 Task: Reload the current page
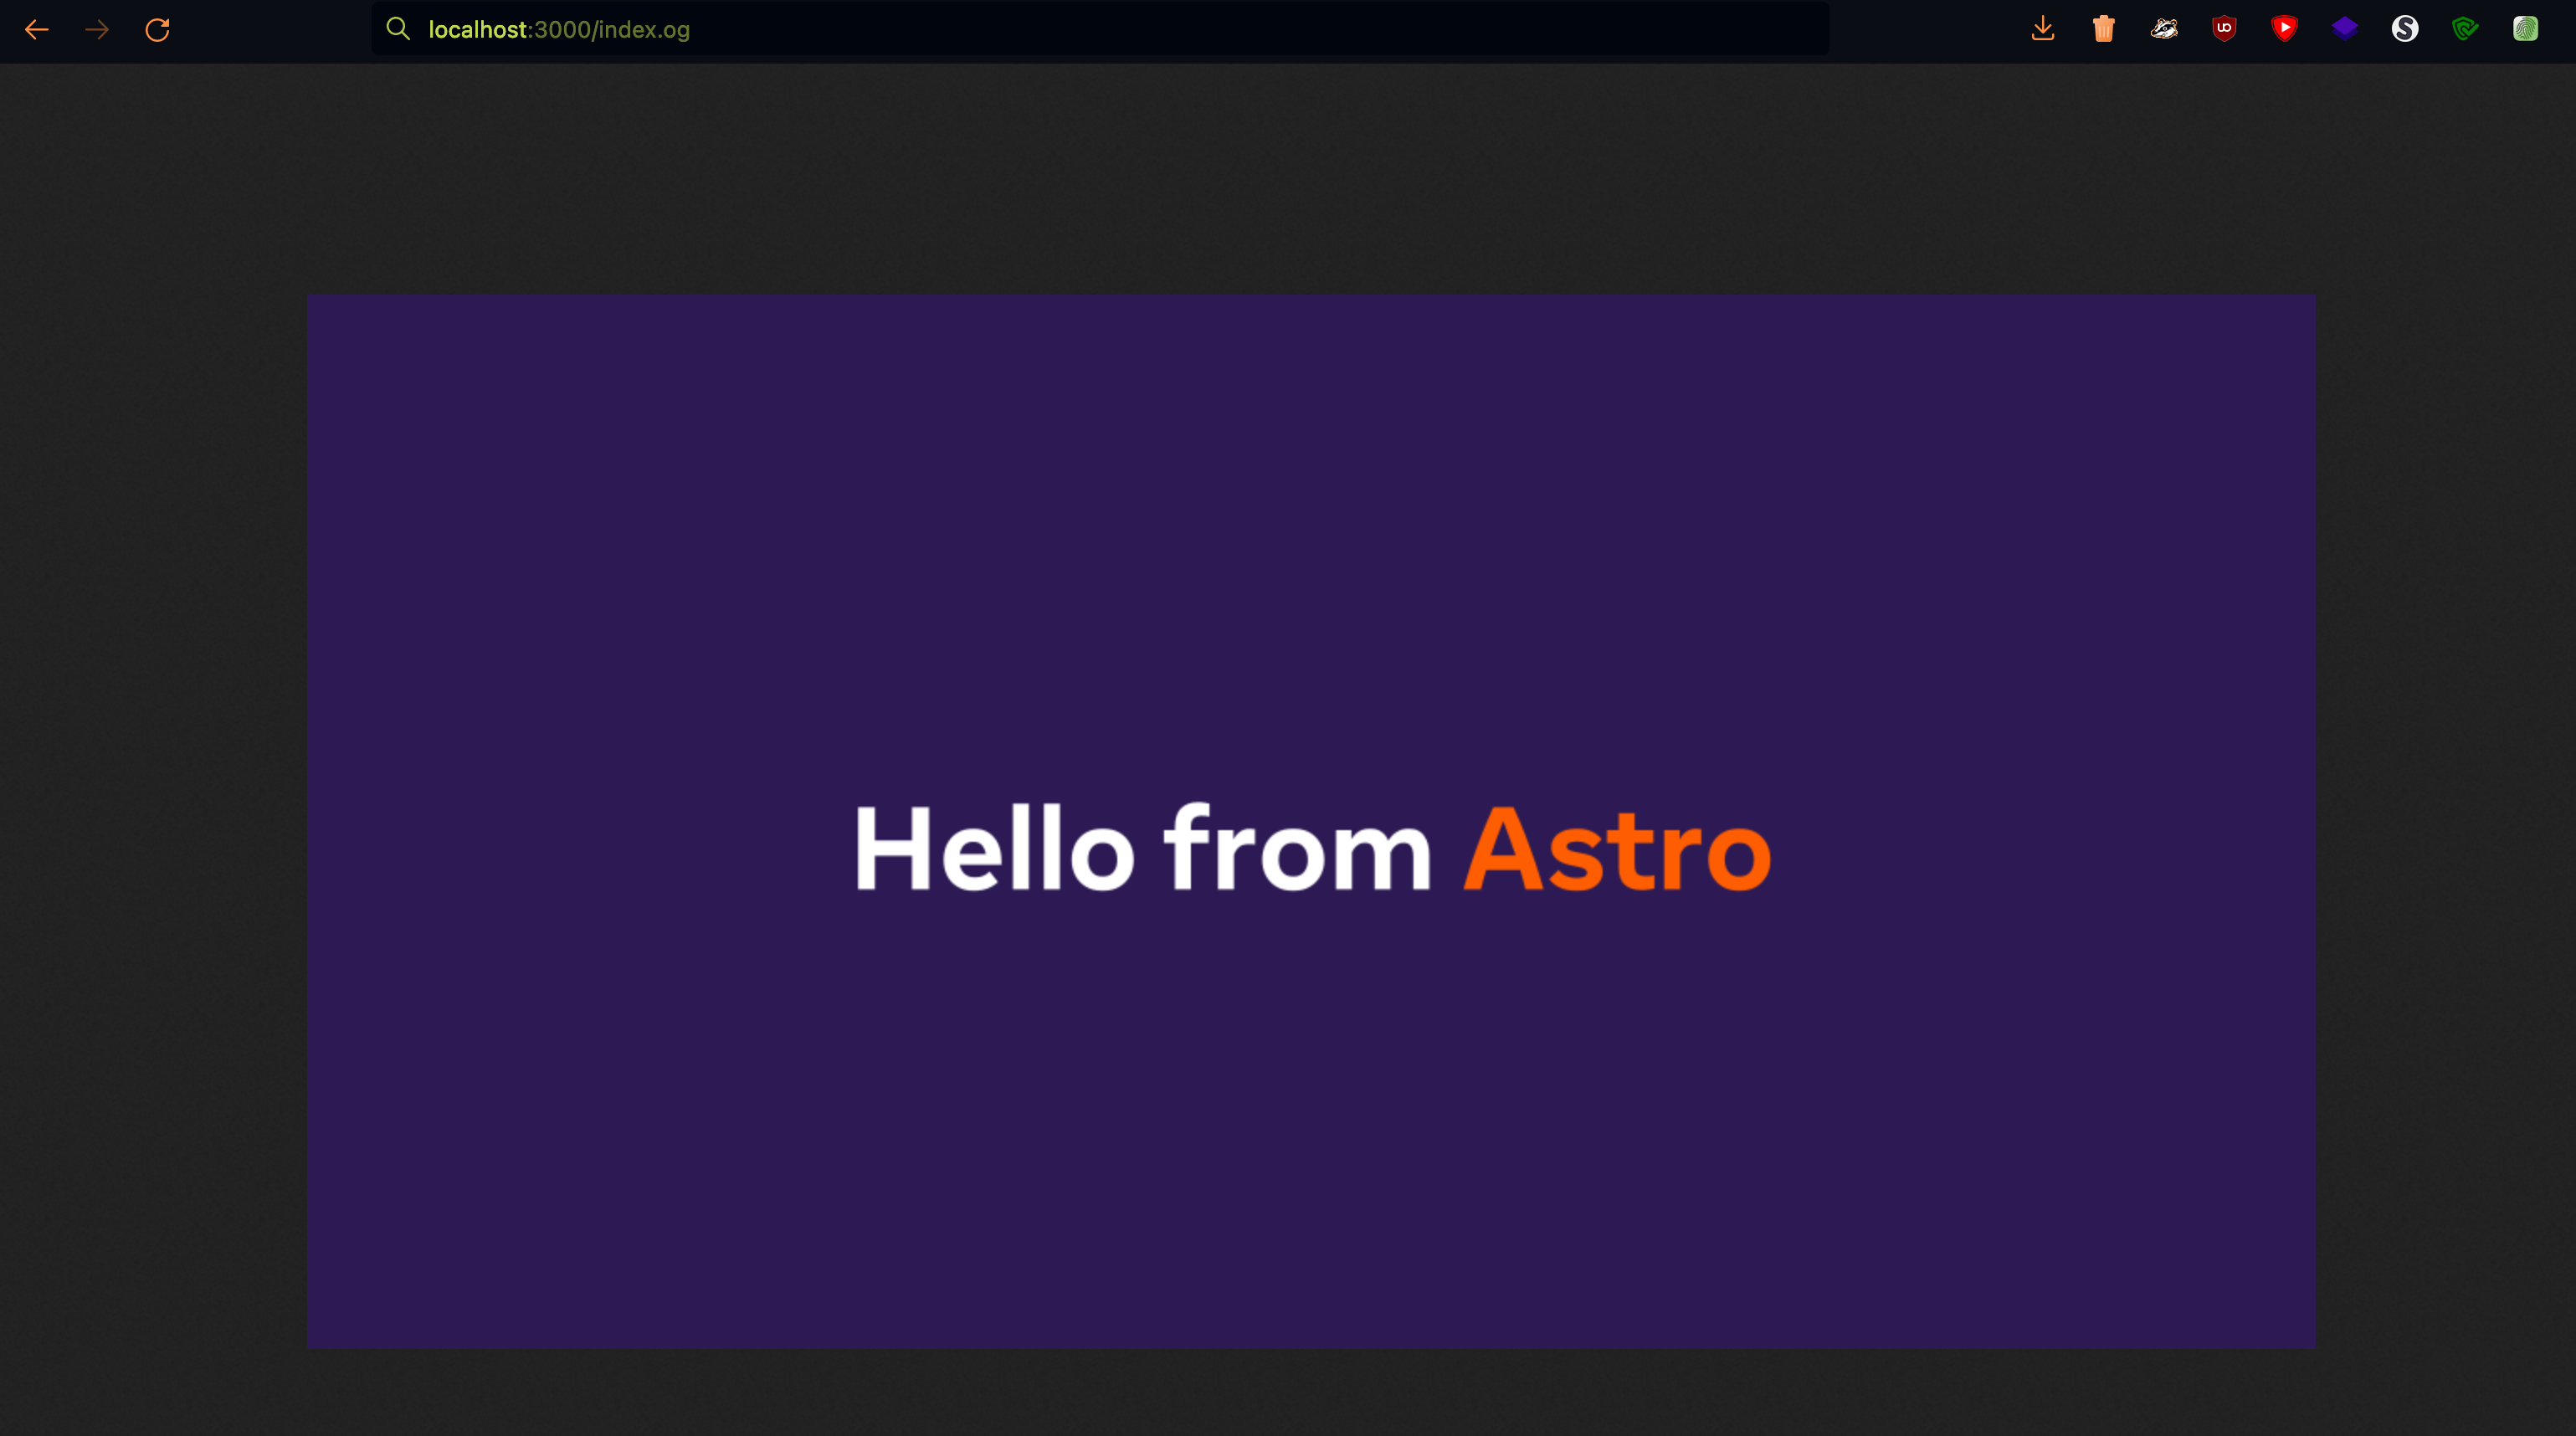(158, 30)
